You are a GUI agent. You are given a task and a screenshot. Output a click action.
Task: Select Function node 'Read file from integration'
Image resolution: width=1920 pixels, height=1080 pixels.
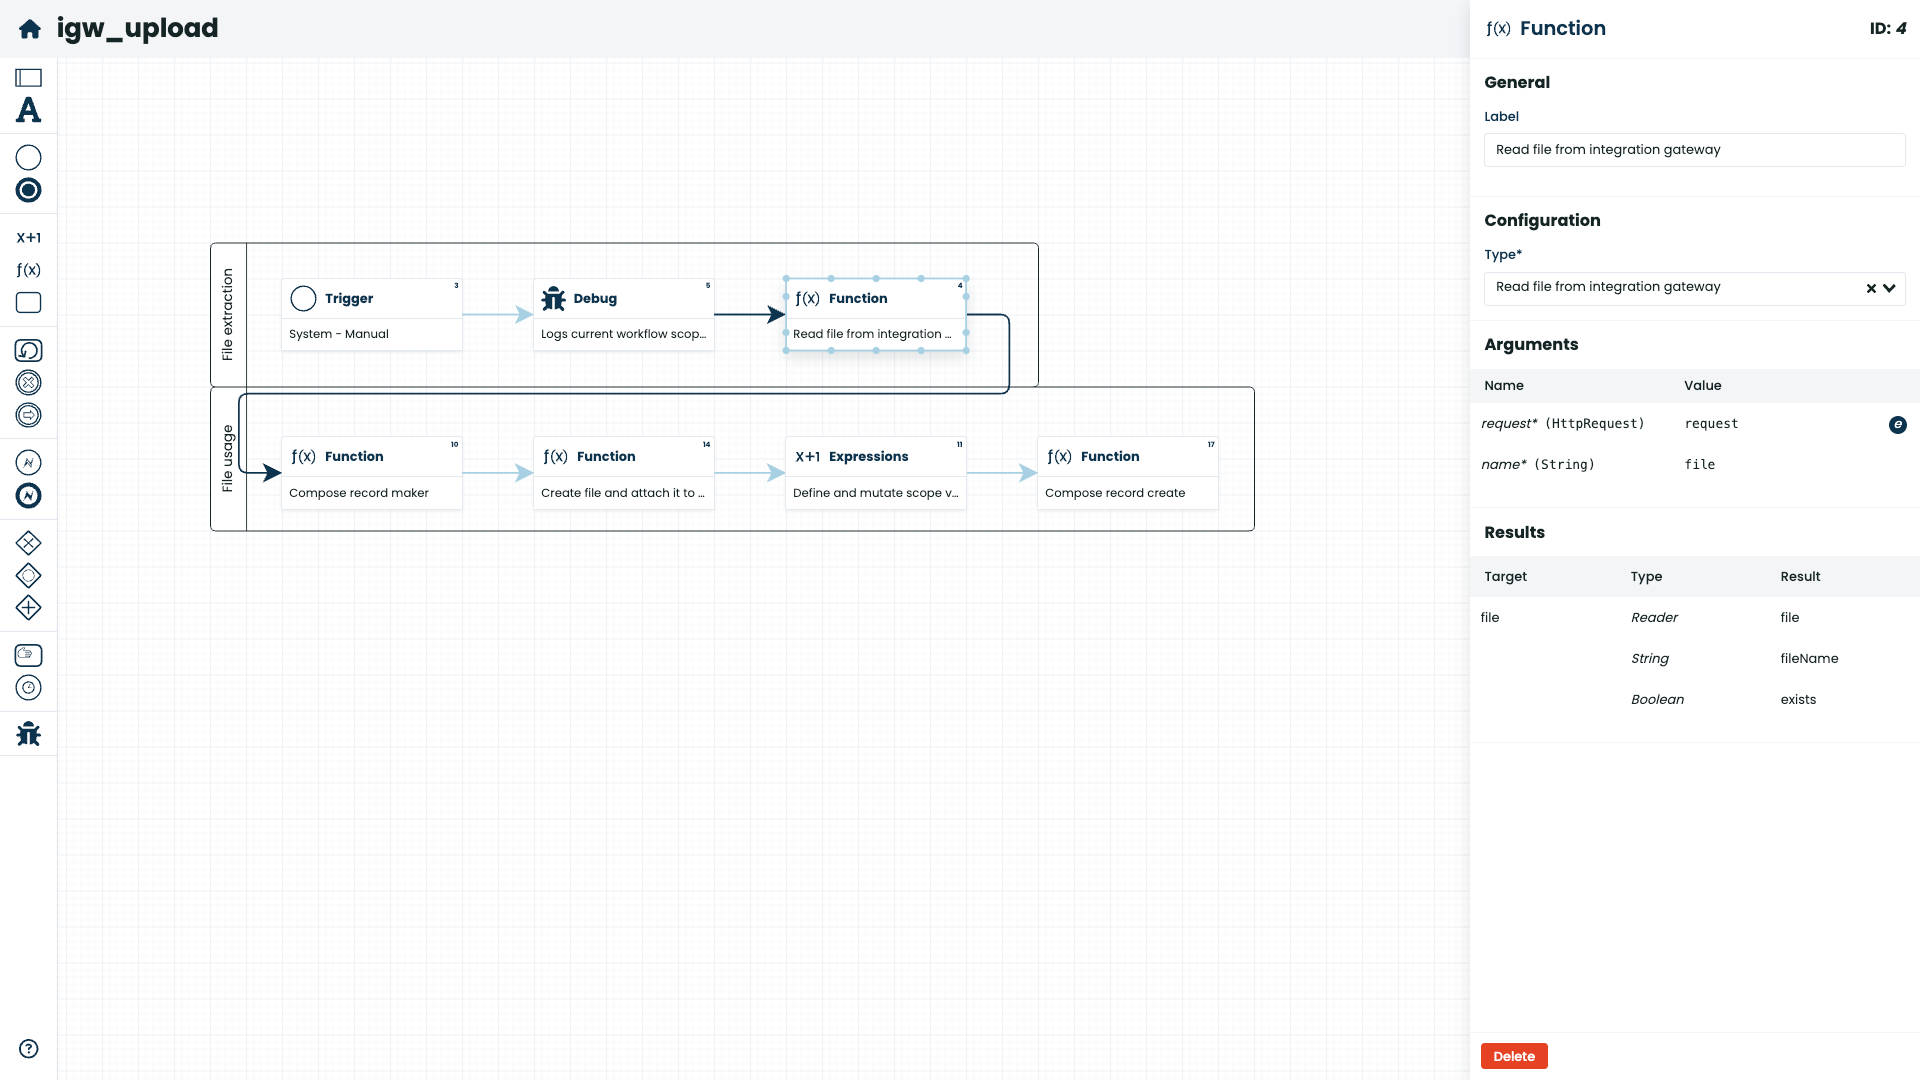pyautogui.click(x=876, y=315)
